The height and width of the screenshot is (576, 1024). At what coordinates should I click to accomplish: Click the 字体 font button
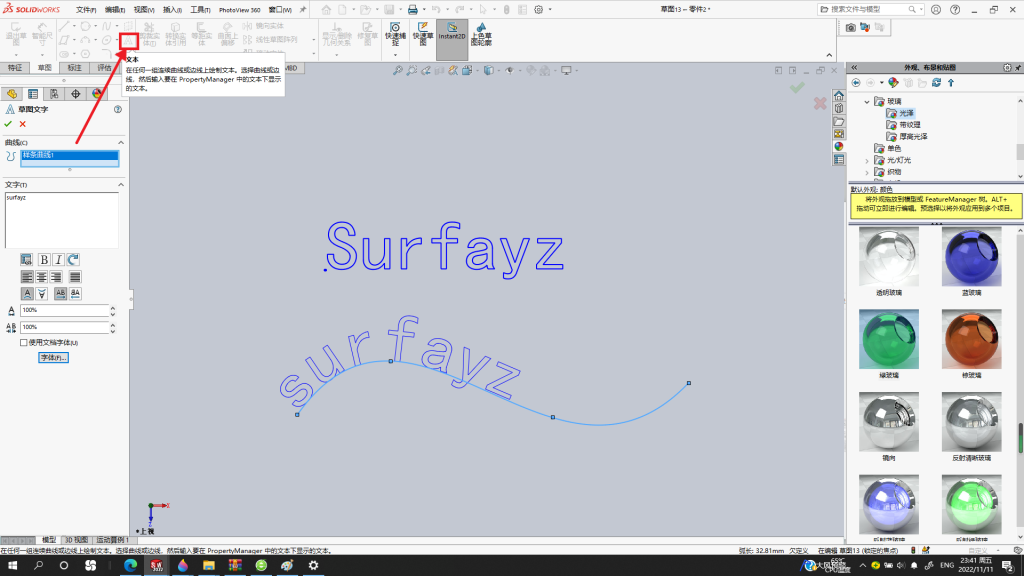54,358
